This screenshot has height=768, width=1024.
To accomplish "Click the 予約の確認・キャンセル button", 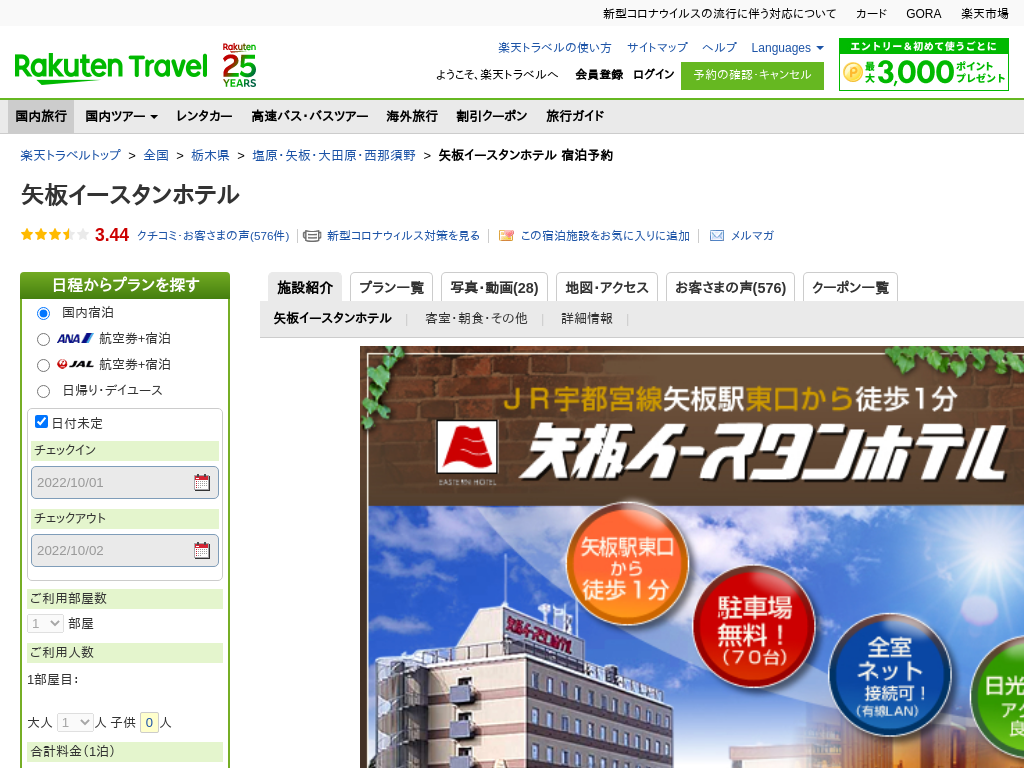I will coord(752,76).
